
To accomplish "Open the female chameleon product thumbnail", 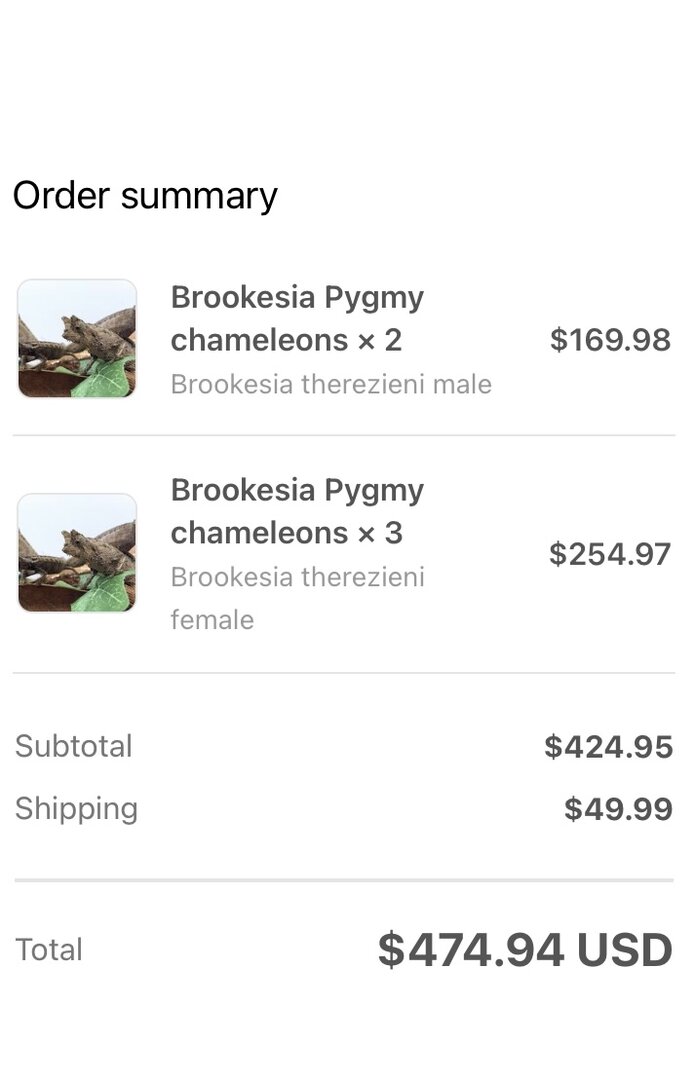I will (x=77, y=552).
